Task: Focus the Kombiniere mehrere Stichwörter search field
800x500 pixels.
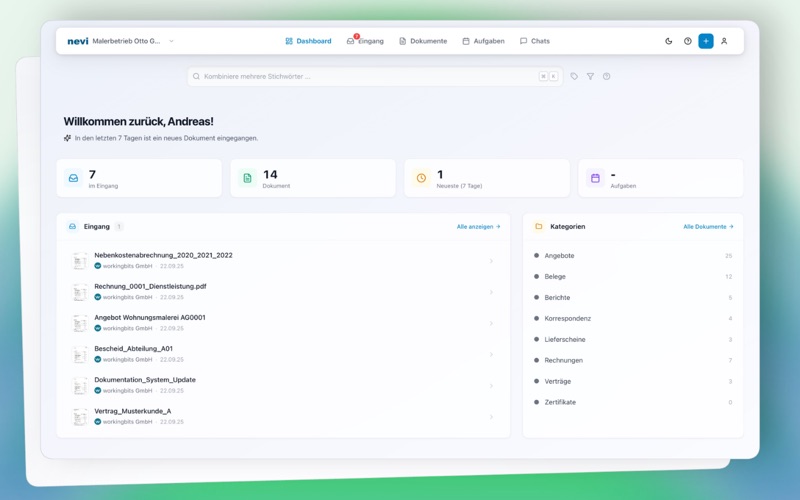Action: tap(375, 77)
